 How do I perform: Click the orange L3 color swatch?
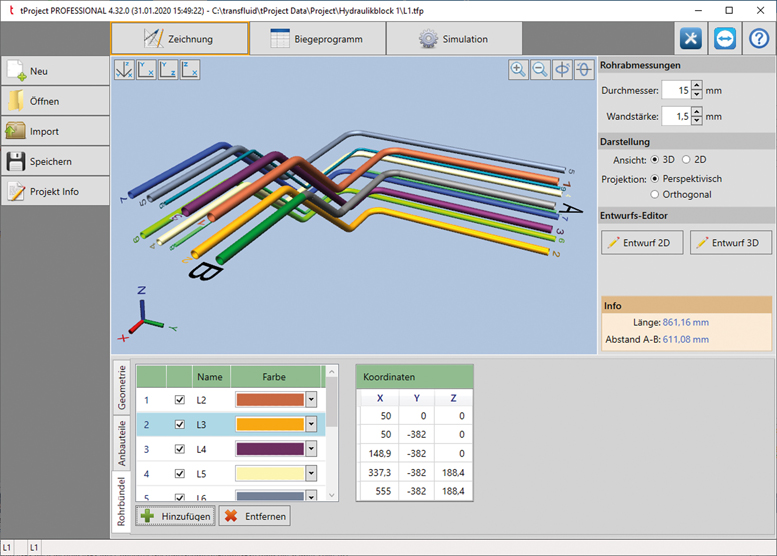click(270, 424)
